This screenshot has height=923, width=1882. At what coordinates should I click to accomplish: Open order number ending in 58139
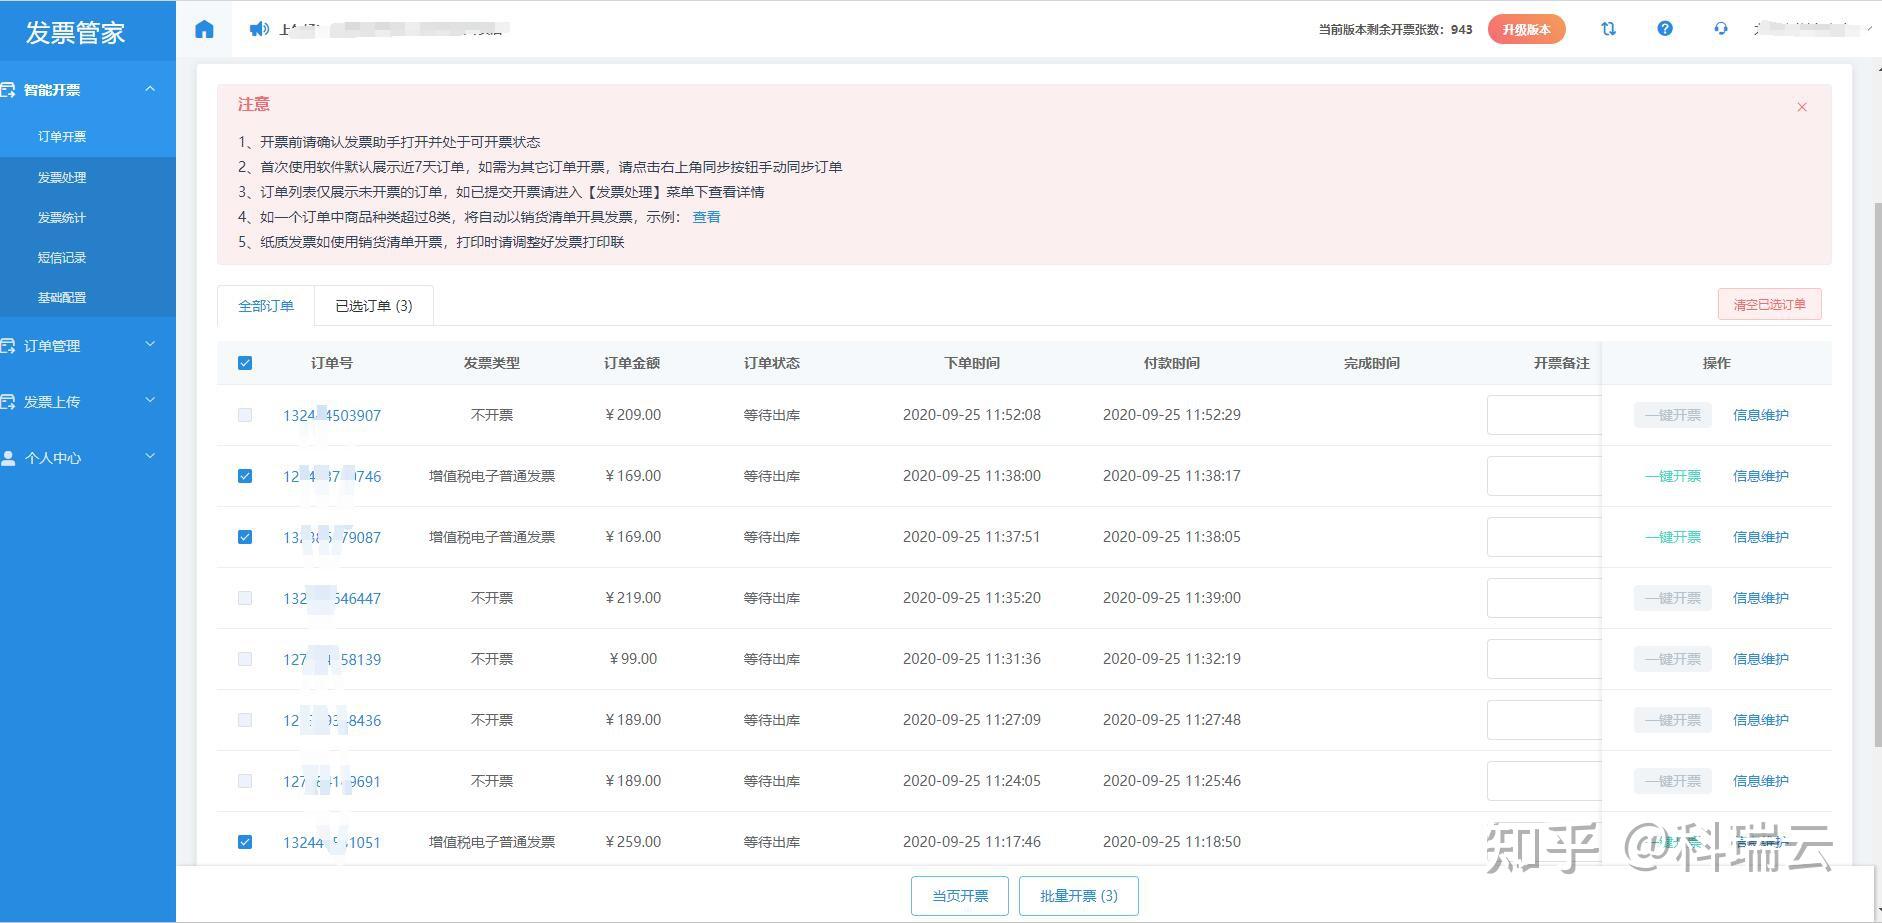pyautogui.click(x=332, y=660)
